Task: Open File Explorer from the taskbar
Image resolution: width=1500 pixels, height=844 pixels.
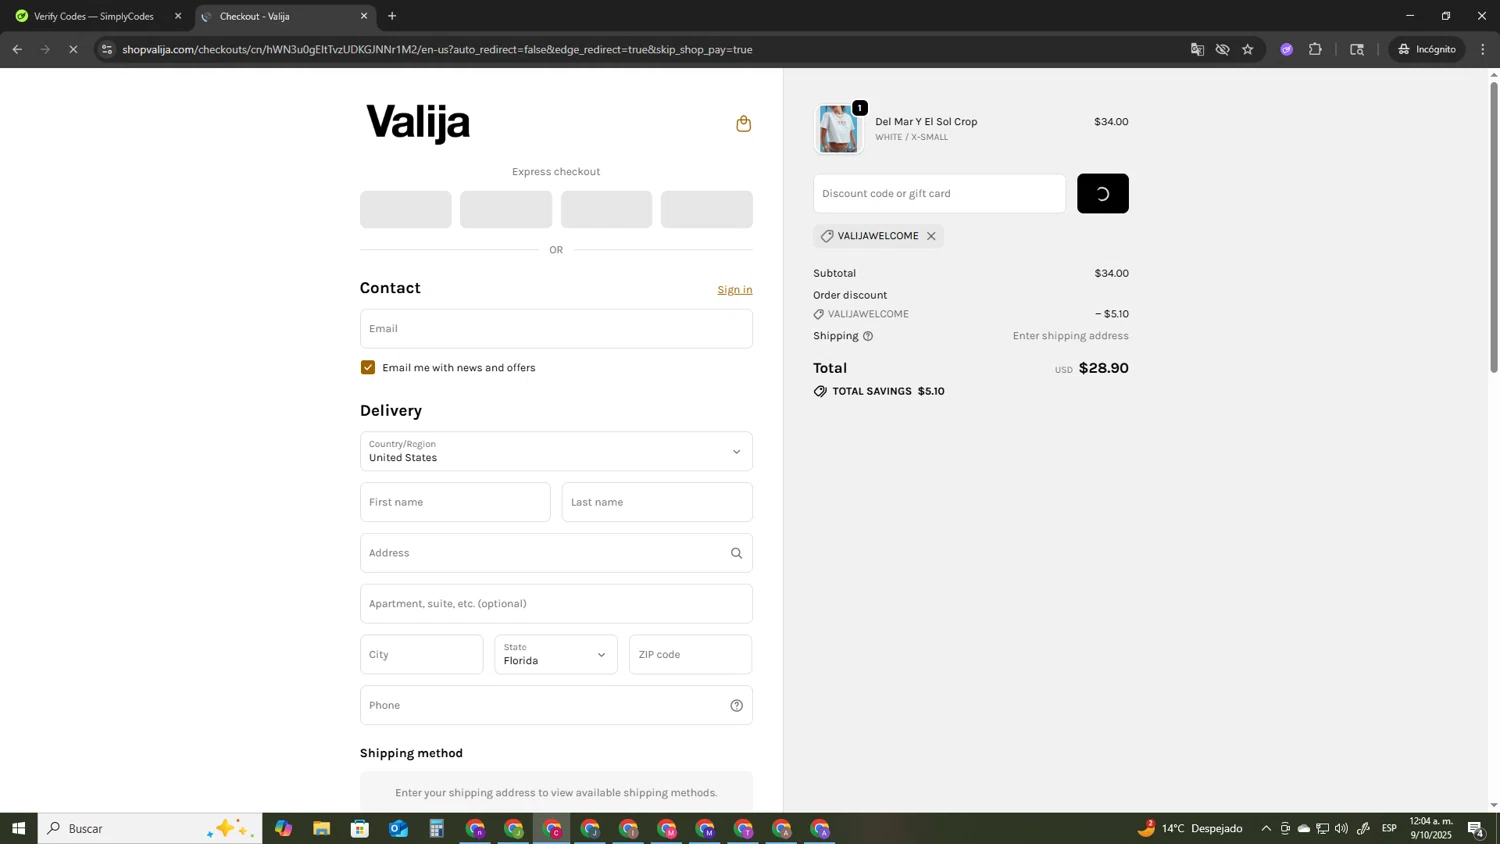Action: (x=321, y=829)
